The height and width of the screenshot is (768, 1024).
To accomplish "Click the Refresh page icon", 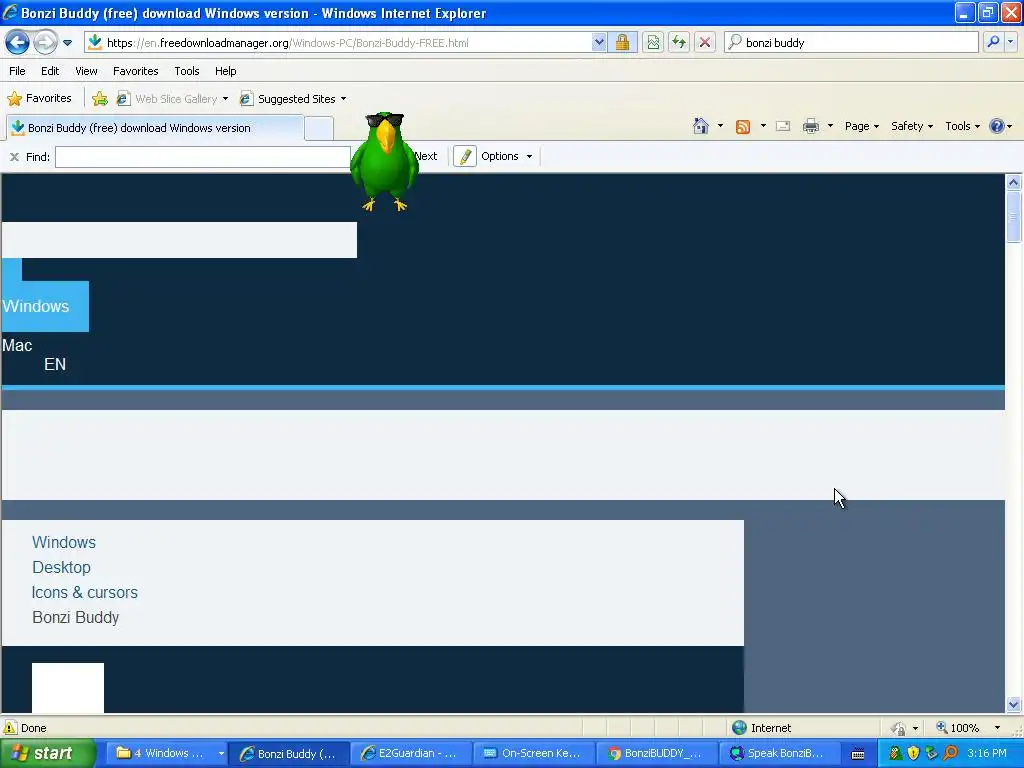I will click(679, 43).
